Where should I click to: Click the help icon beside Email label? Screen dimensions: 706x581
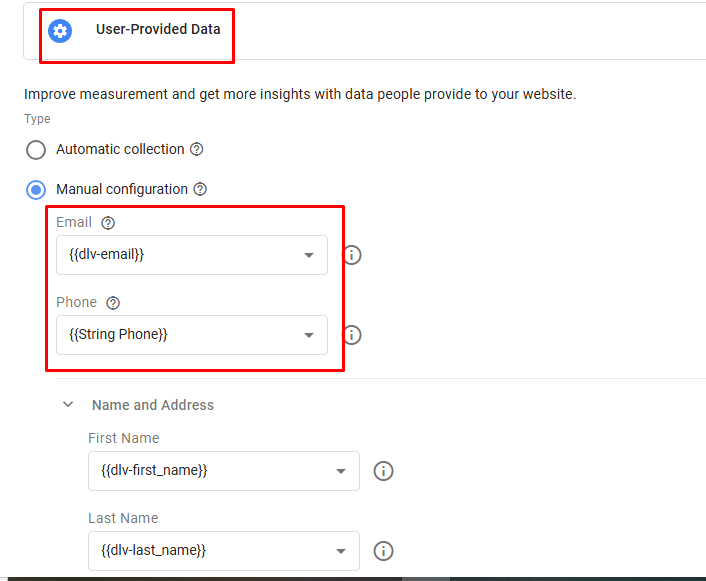(x=108, y=223)
